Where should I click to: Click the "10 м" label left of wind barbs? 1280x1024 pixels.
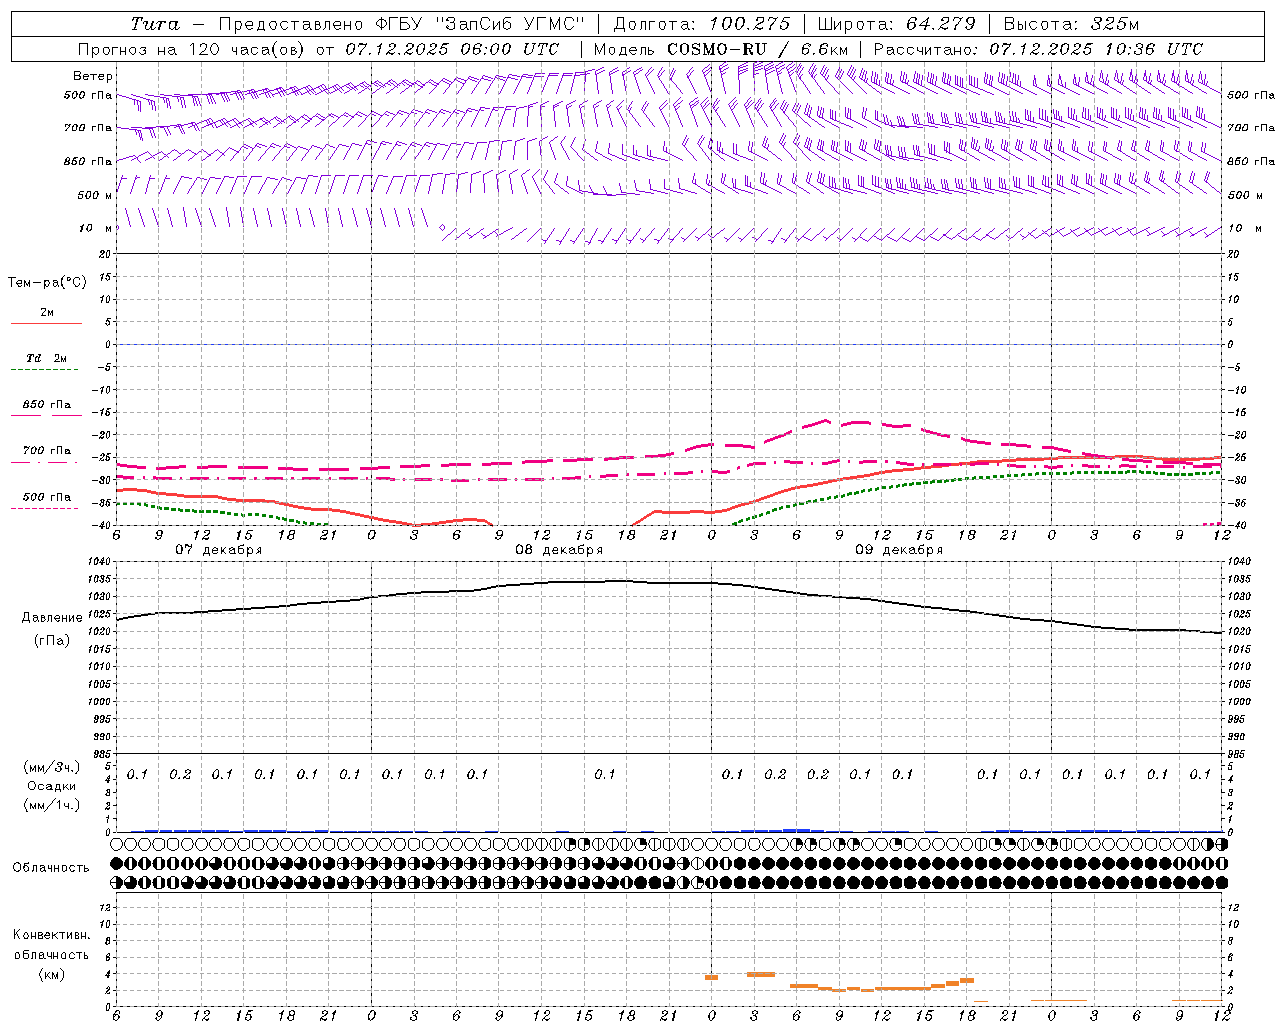95,228
